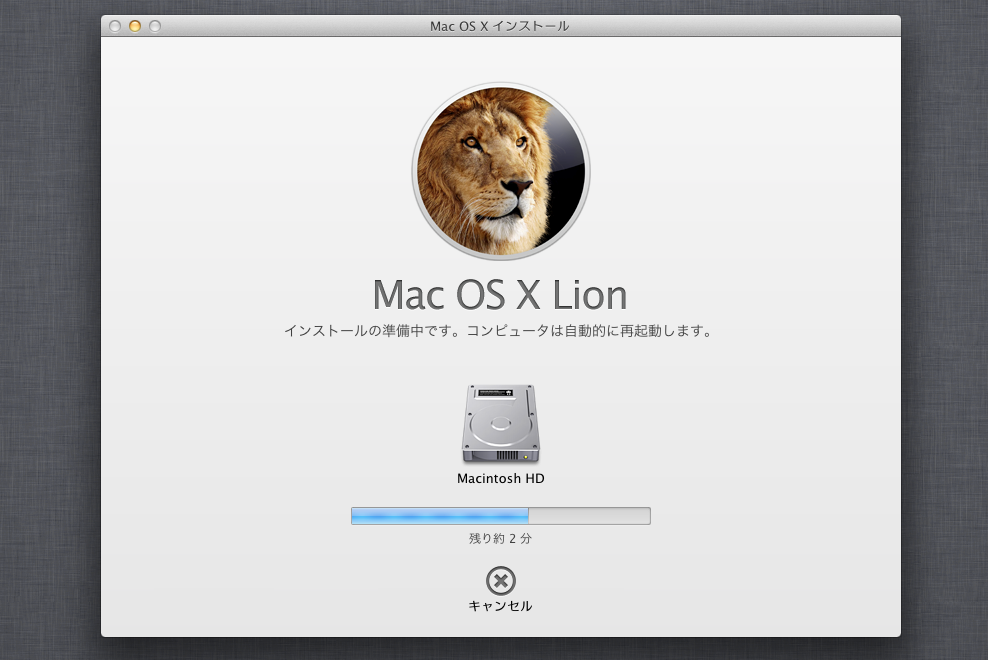Click the キャンセル label
This screenshot has height=660, width=988.
[x=500, y=606]
